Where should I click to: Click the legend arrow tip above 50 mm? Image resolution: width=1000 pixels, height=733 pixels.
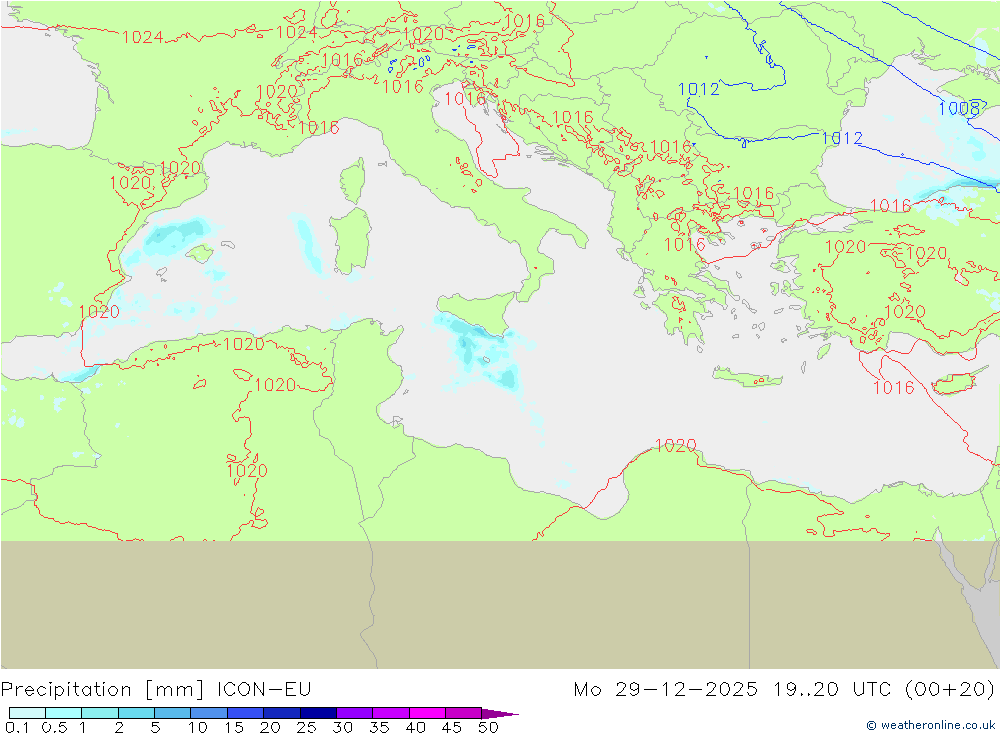501,713
